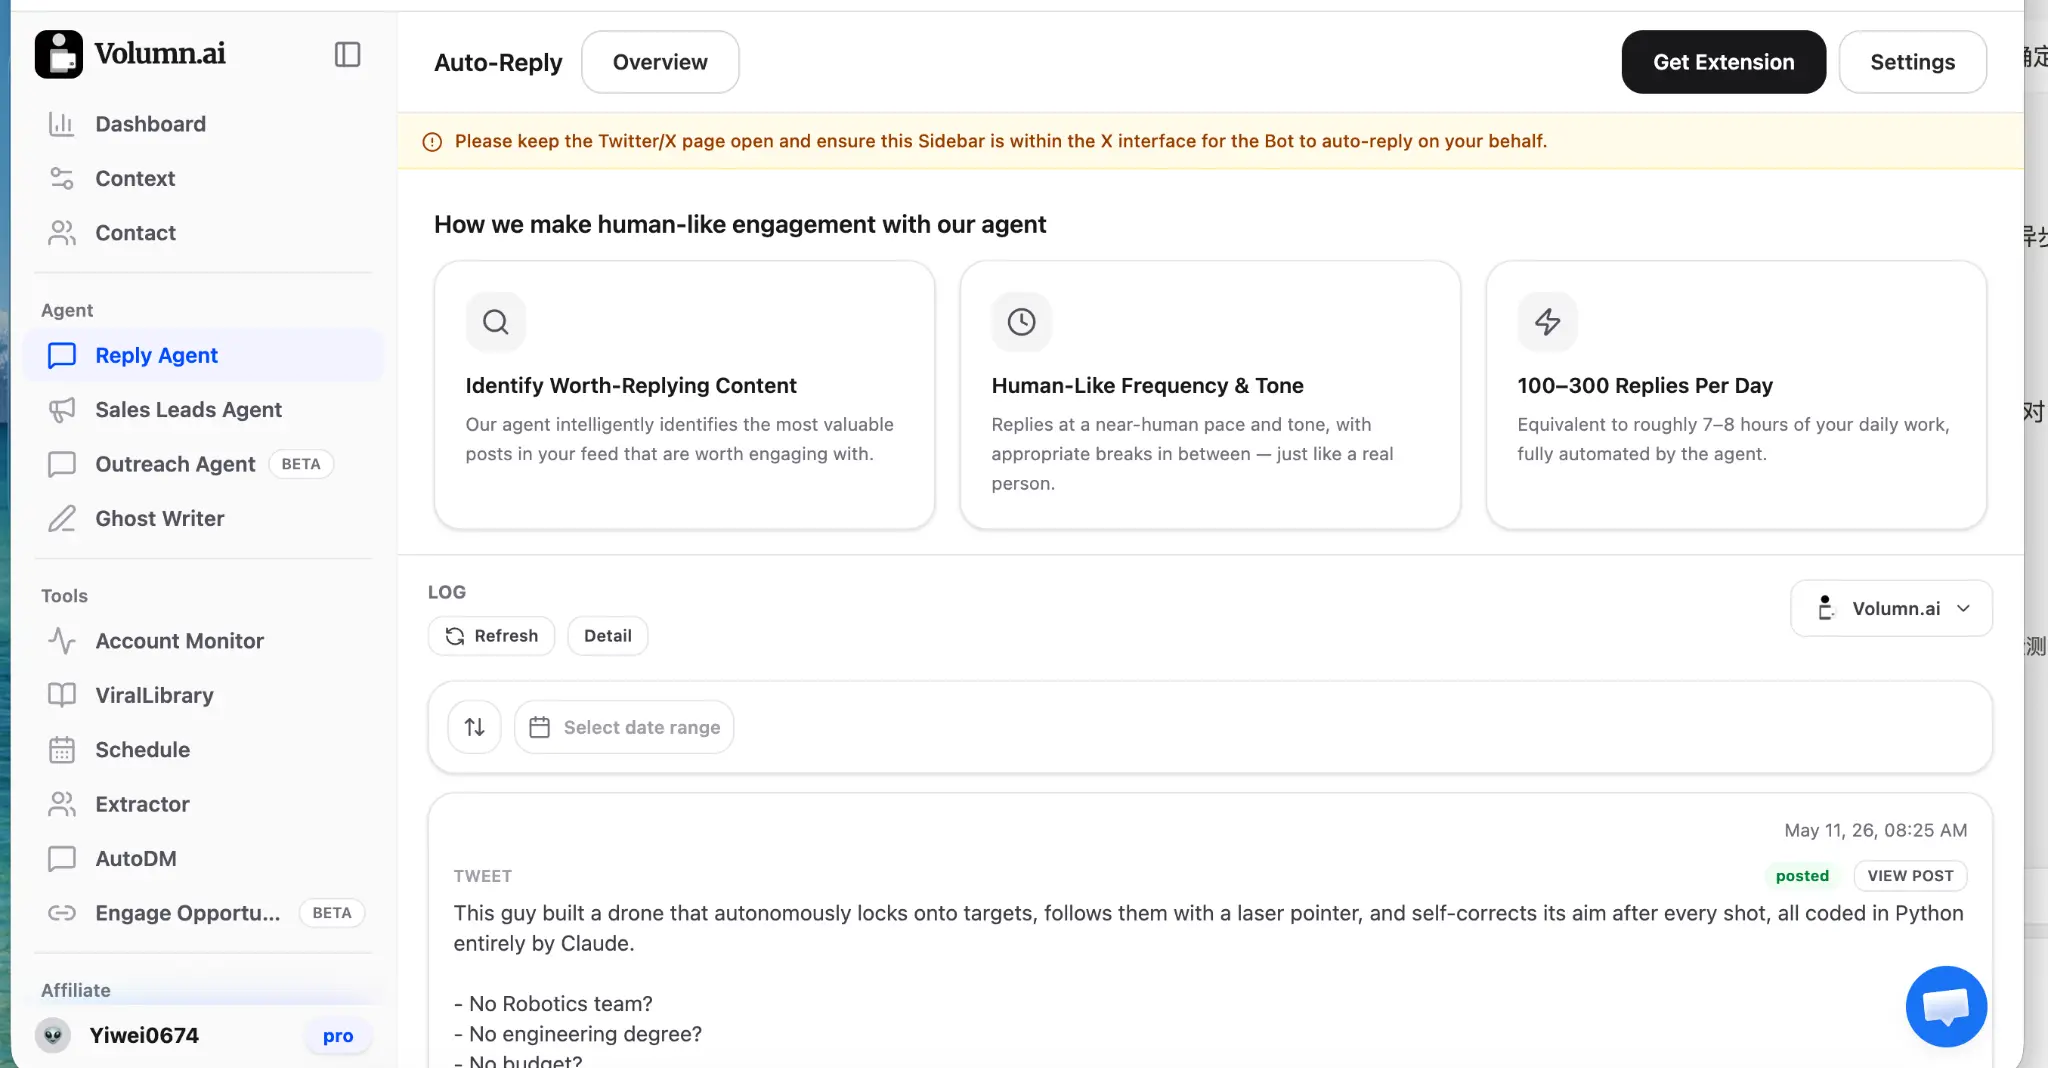Image resolution: width=2048 pixels, height=1068 pixels.
Task: Open Settings button in the header
Action: 1912,62
